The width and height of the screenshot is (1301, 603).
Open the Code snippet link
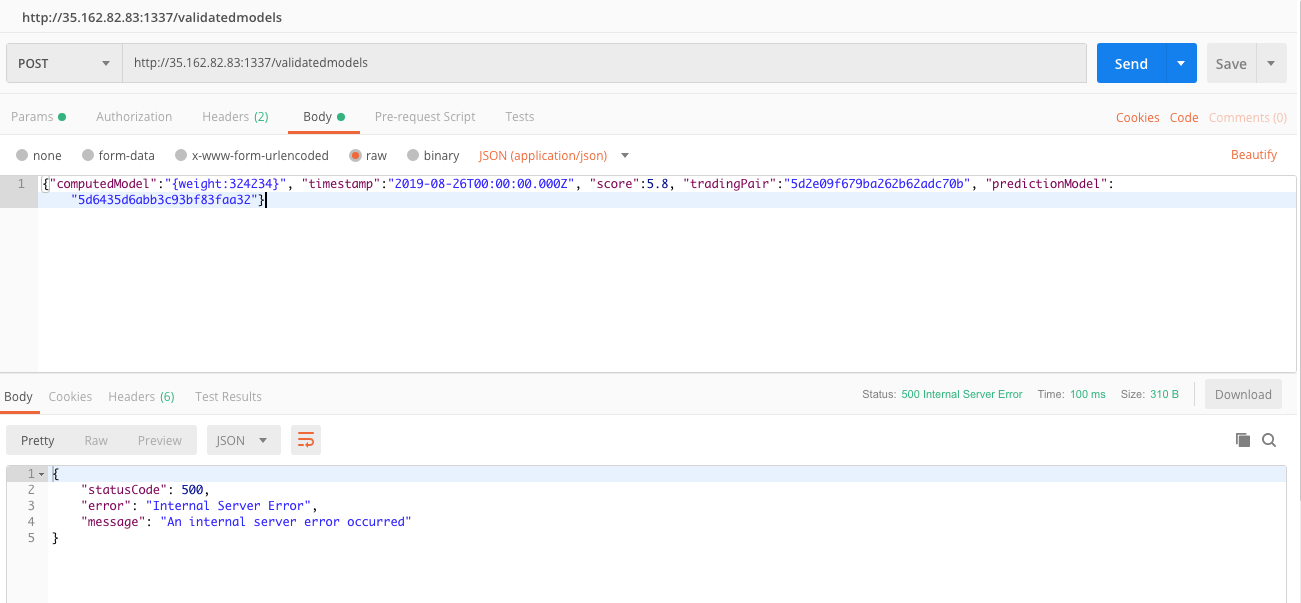[1184, 118]
